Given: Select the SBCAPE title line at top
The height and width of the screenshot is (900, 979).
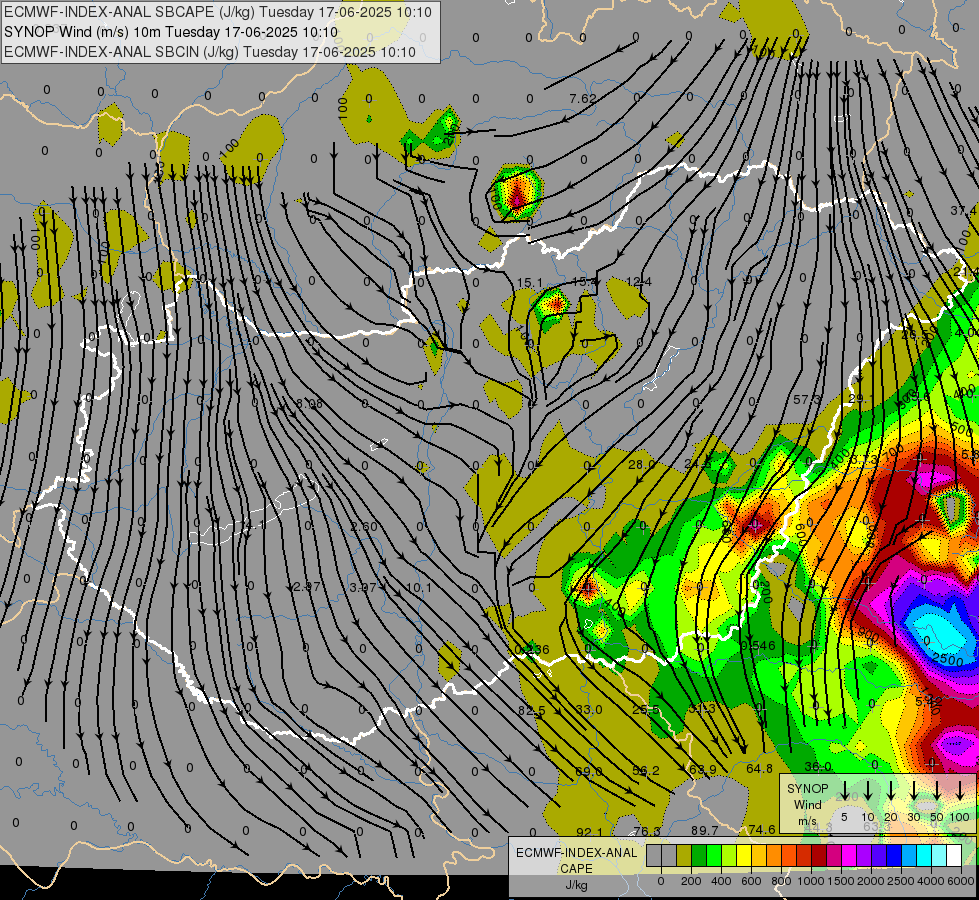Looking at the screenshot, I should coord(218,12).
